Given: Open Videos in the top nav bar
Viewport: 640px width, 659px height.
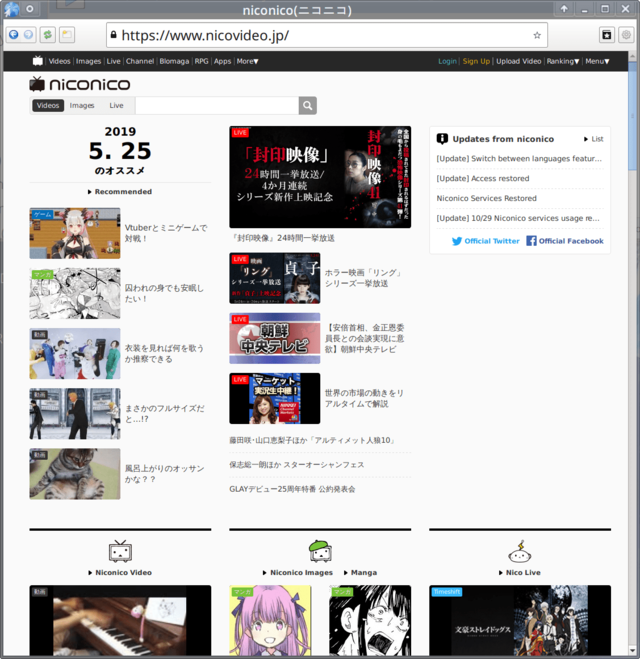Looking at the screenshot, I should point(59,61).
